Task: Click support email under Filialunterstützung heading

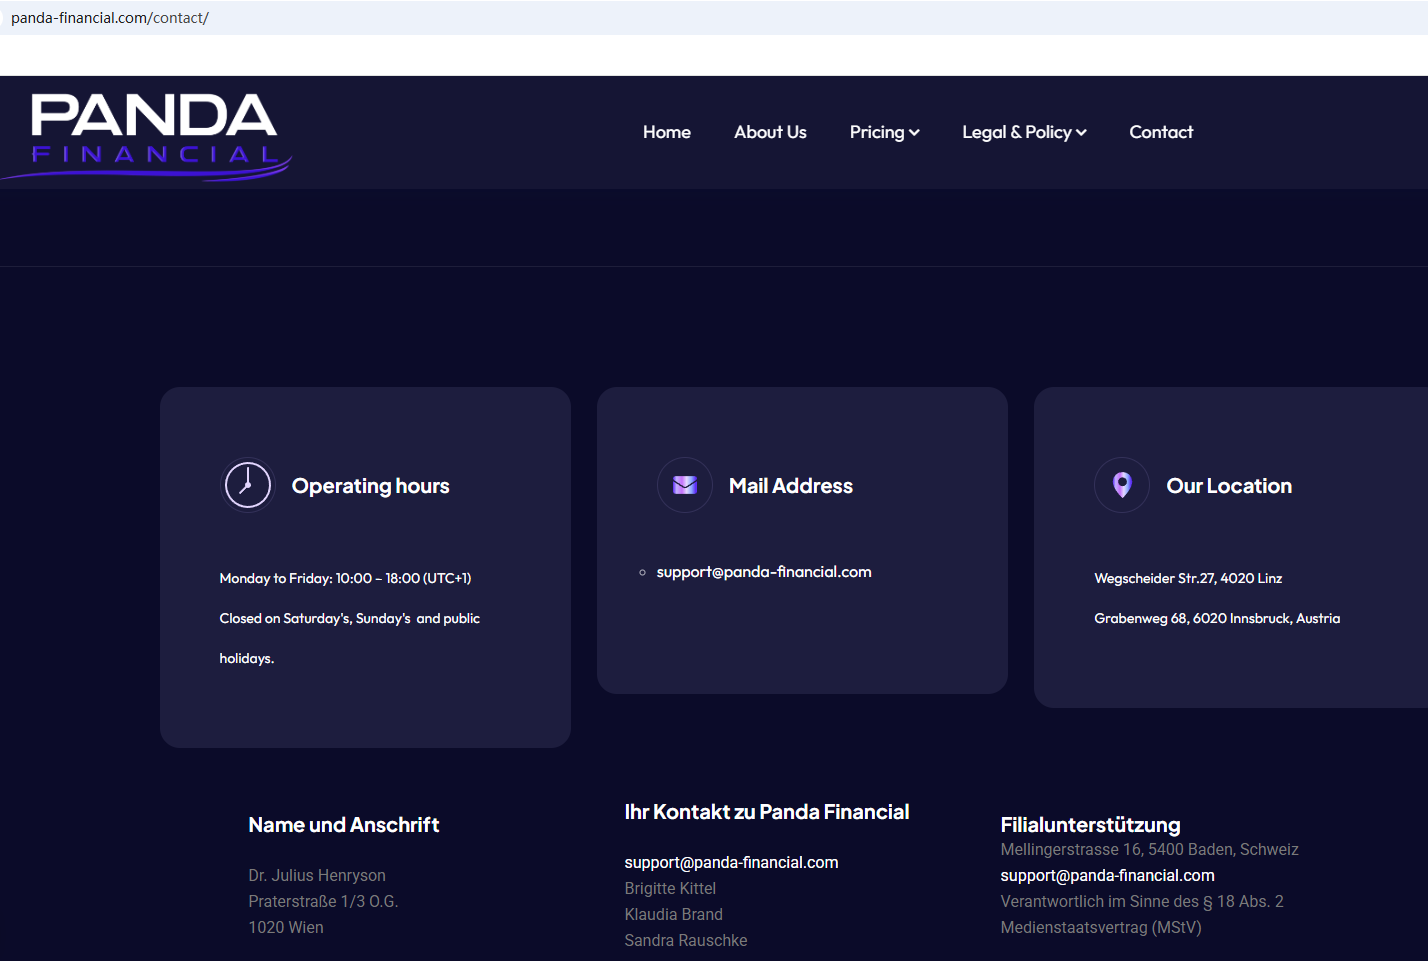Action: coord(1107,875)
